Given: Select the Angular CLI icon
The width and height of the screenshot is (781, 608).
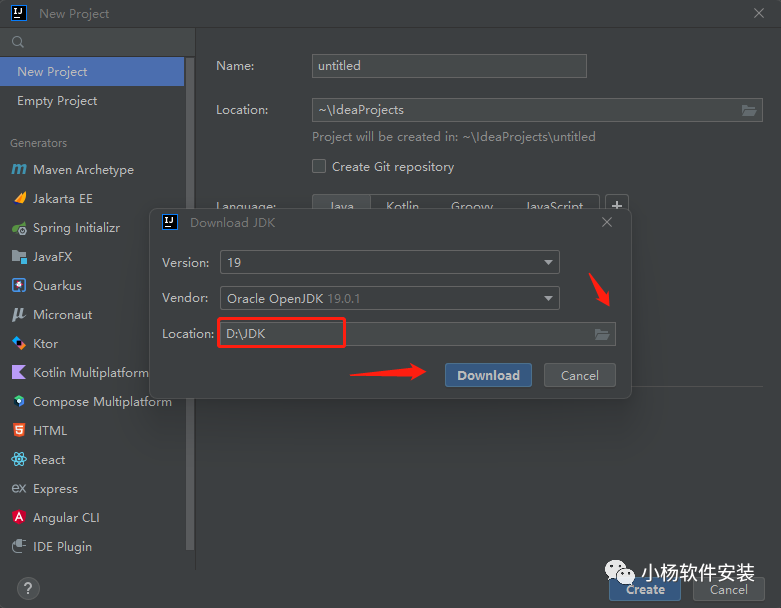Looking at the screenshot, I should point(18,518).
